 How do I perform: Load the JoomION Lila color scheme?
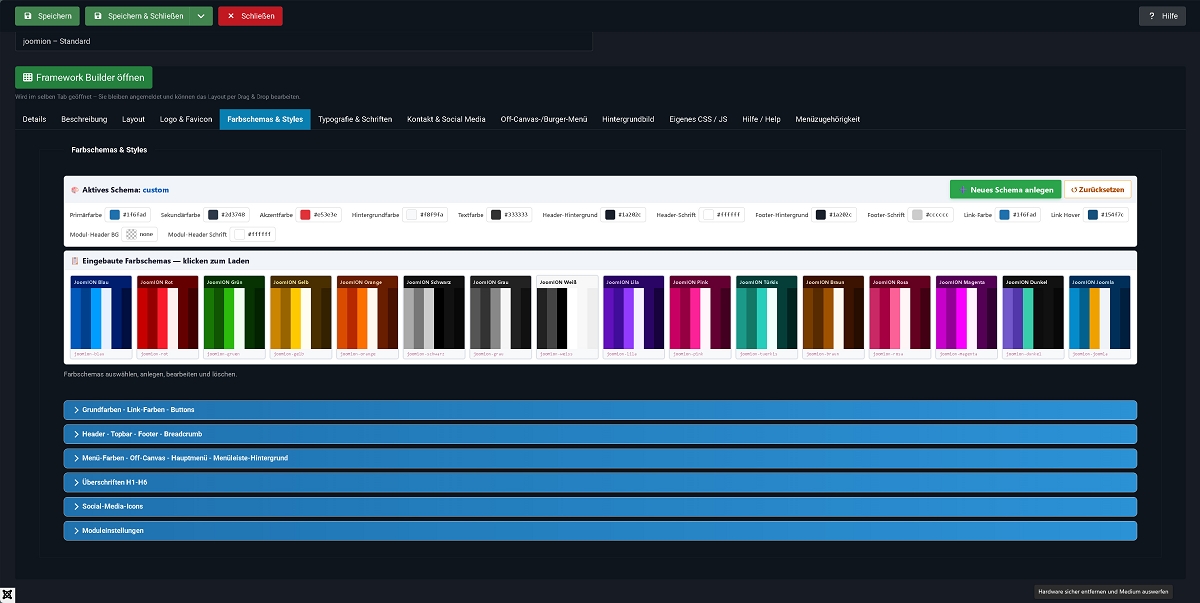(633, 317)
